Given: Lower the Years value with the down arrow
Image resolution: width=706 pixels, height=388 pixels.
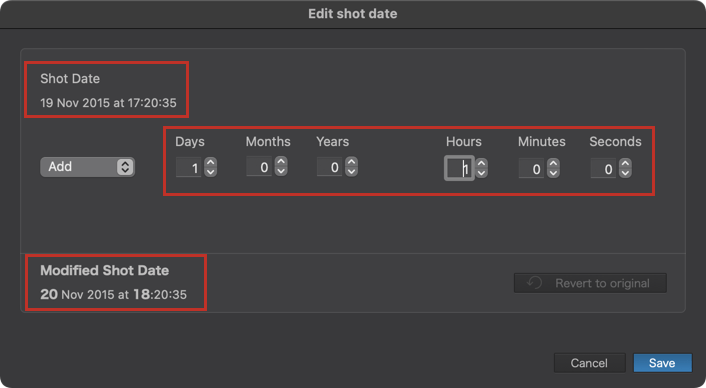Looking at the screenshot, I should 352,171.
